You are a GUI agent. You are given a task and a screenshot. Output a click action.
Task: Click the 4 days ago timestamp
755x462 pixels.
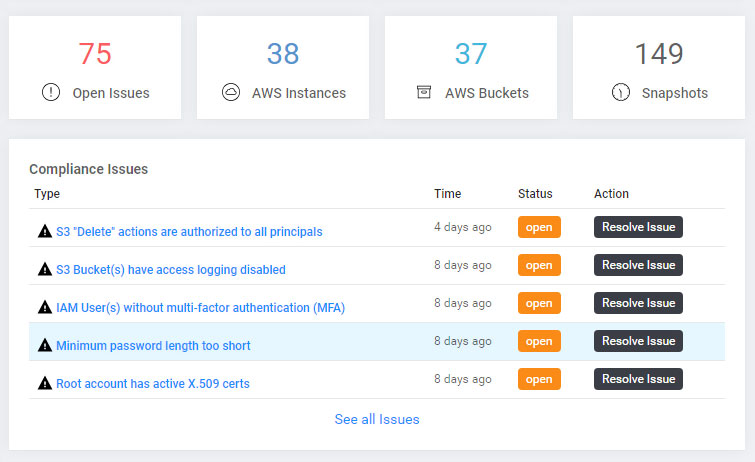point(463,227)
